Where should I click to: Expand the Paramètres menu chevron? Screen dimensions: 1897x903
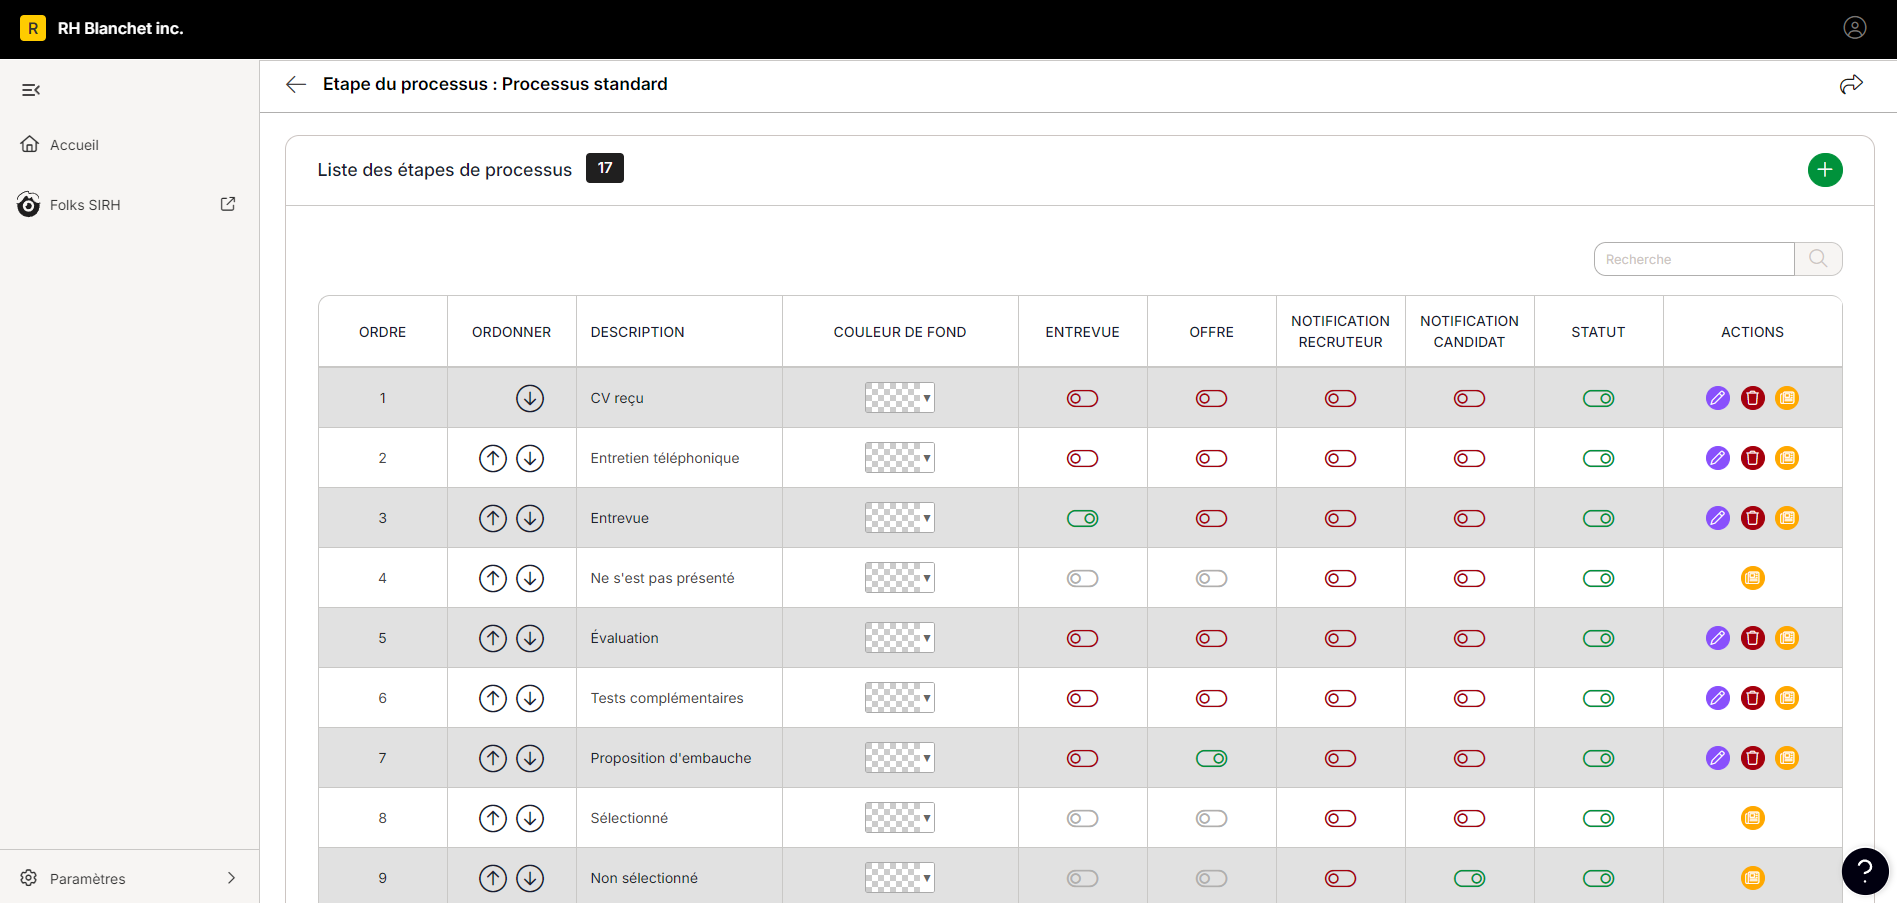pos(231,878)
